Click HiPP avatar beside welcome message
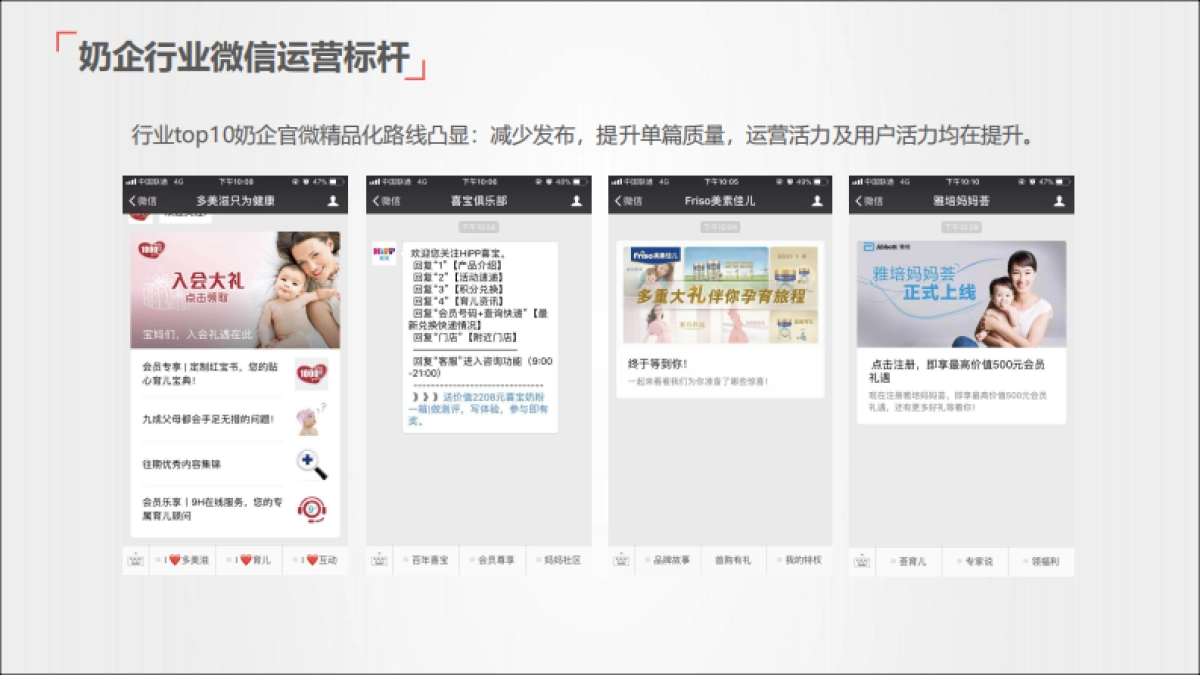 (x=384, y=255)
